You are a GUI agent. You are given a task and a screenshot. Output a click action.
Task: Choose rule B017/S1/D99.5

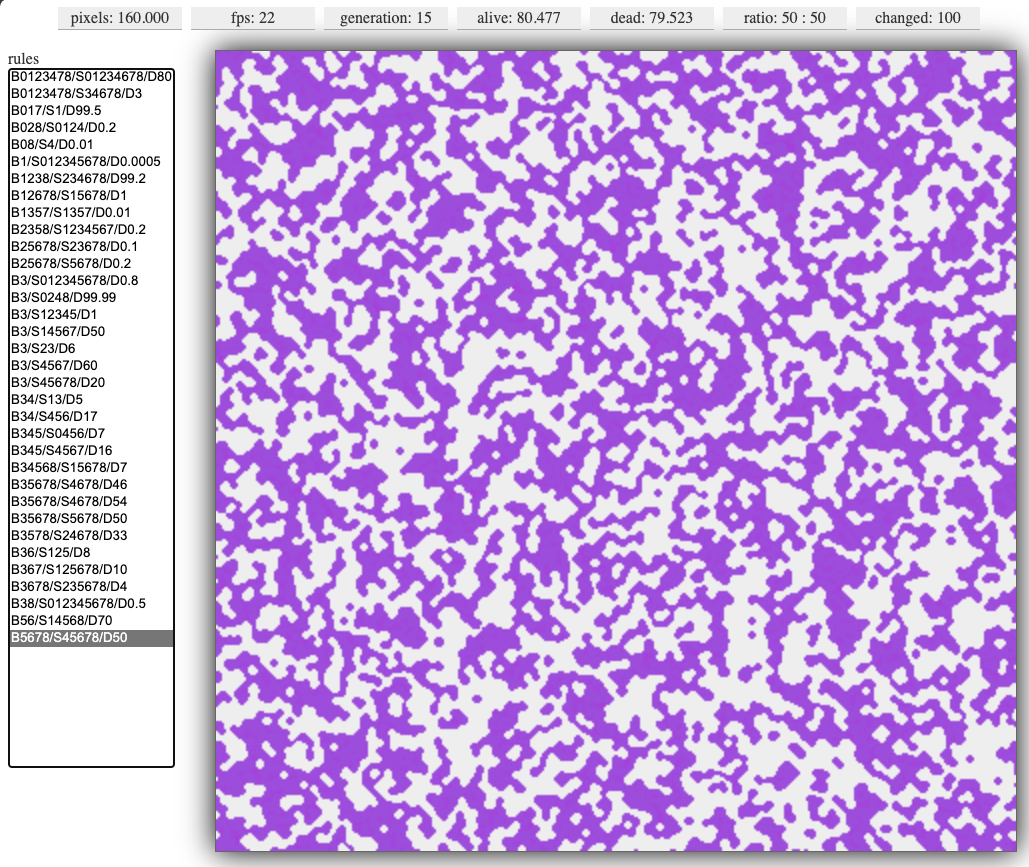coord(56,111)
